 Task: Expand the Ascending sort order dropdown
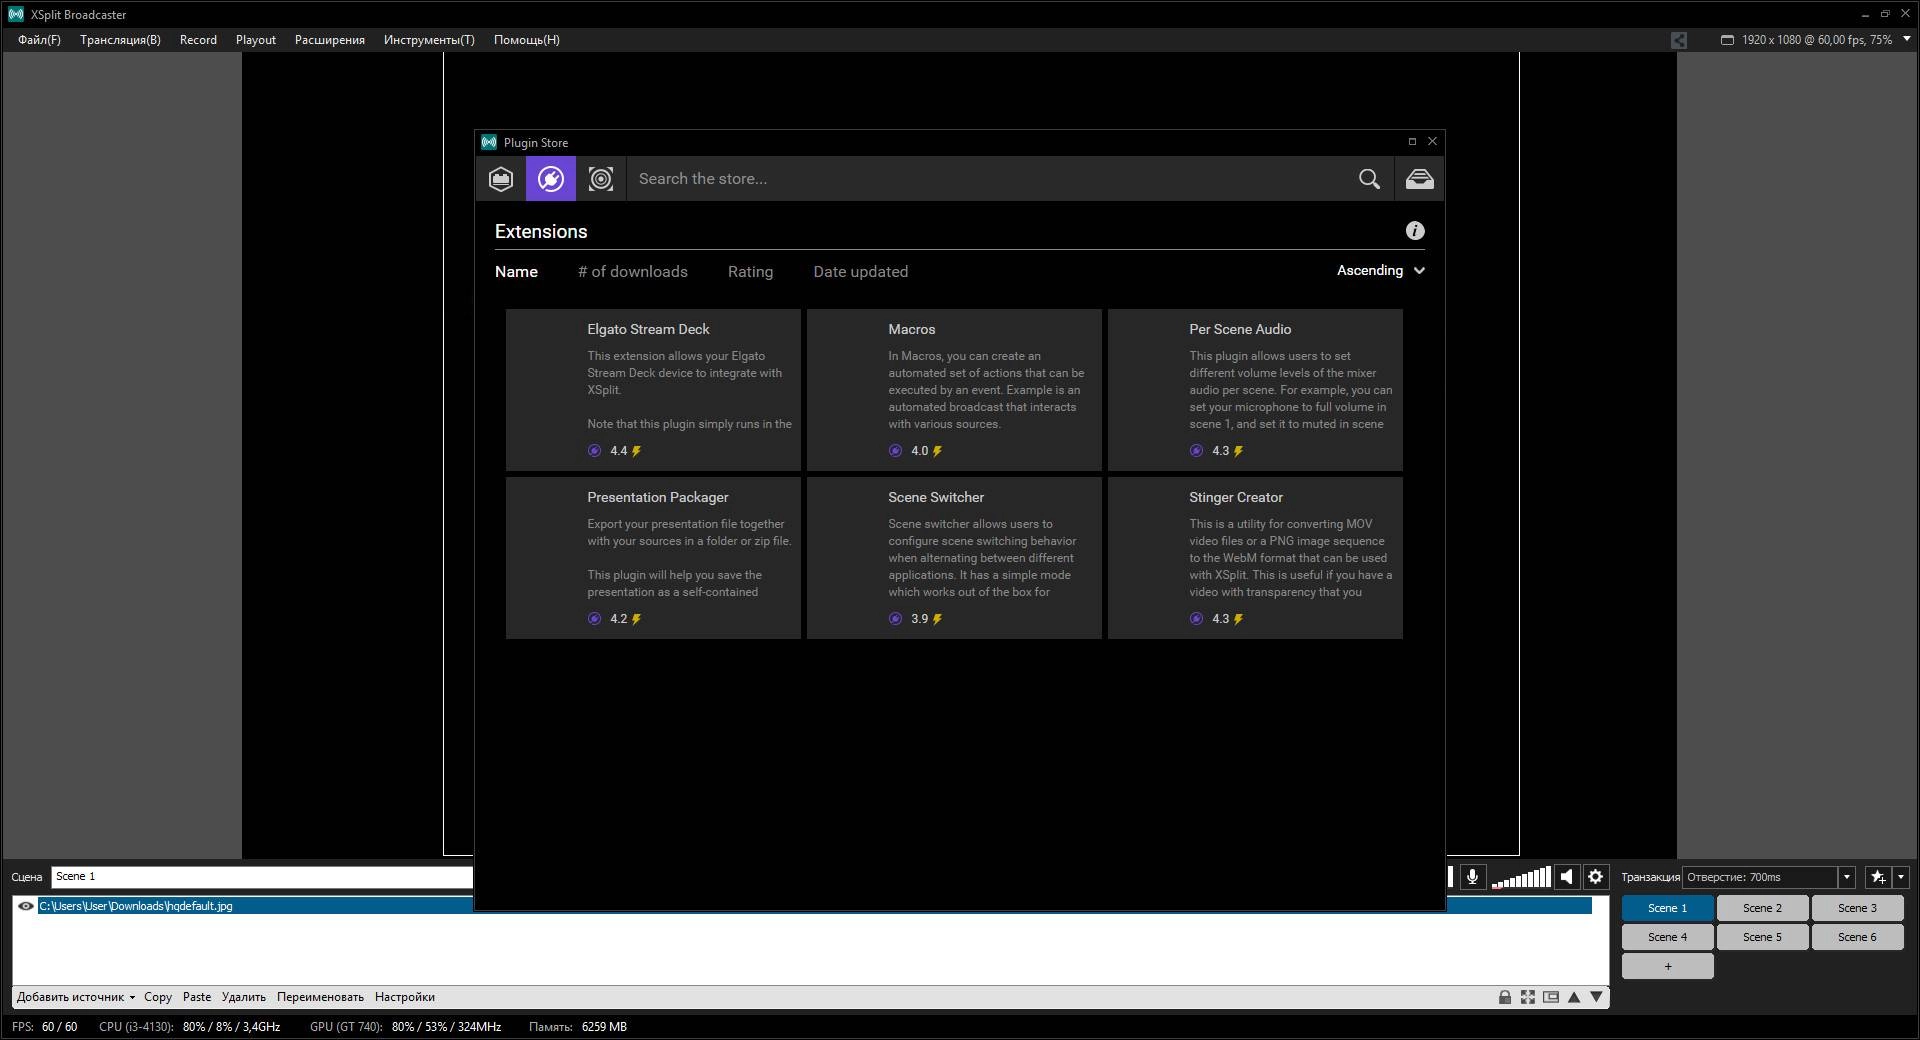click(1381, 271)
